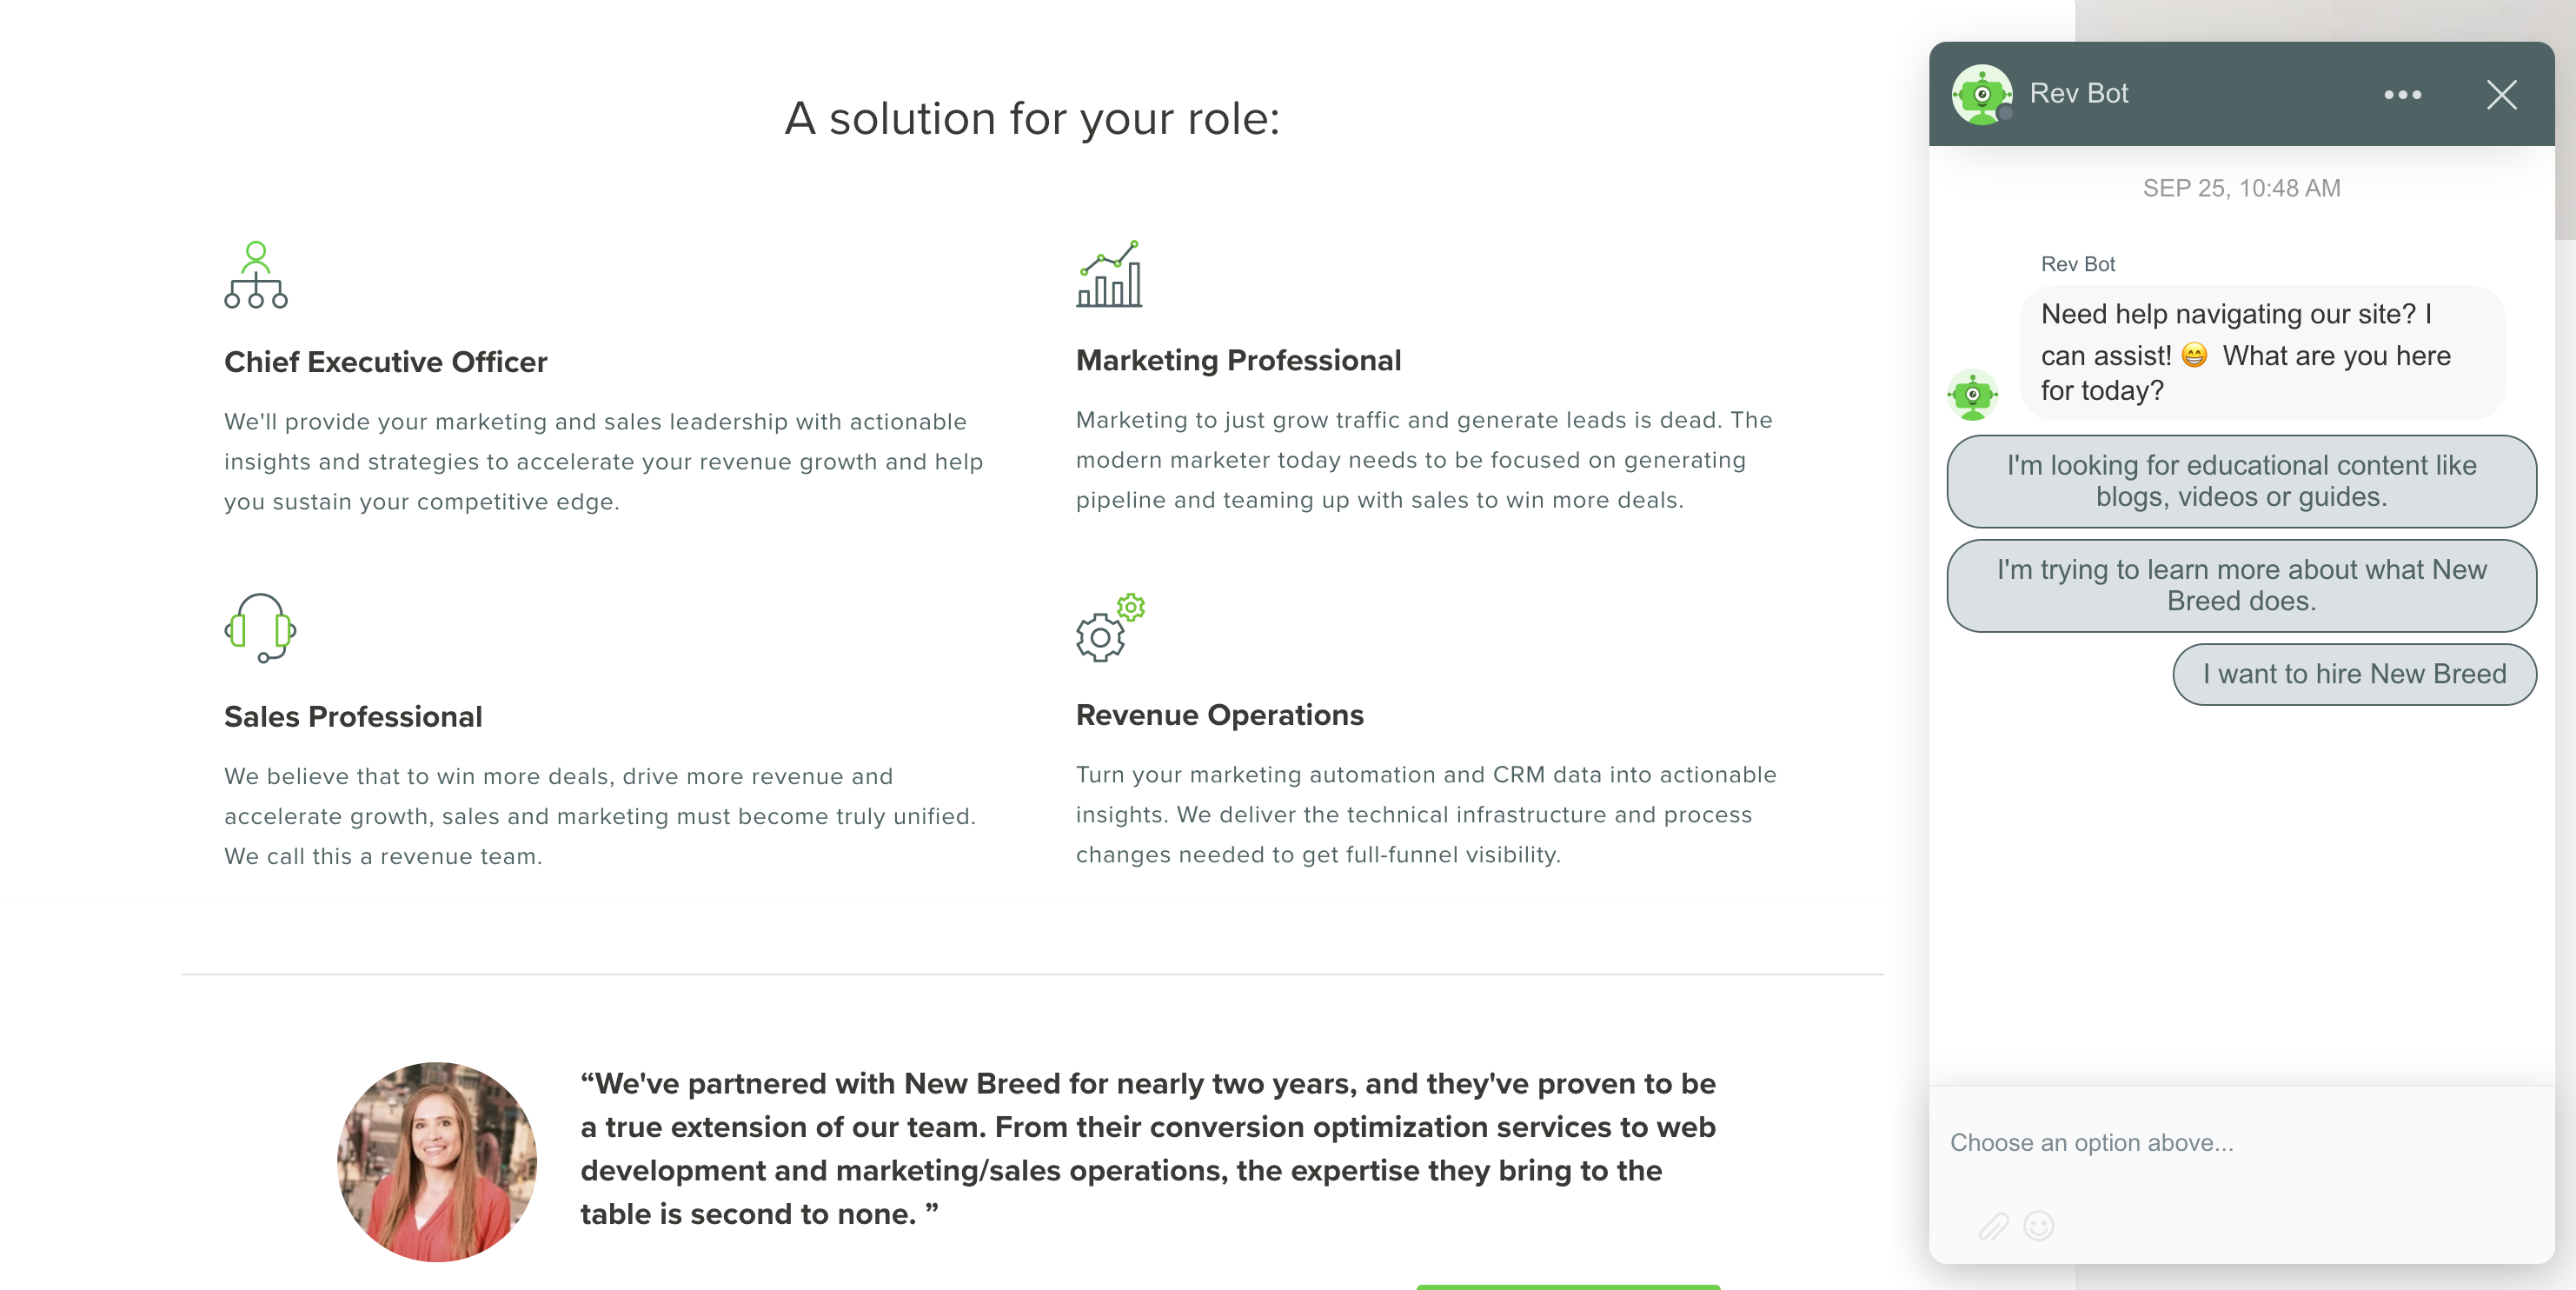Click the Sales Professional headset icon

[x=260, y=628]
